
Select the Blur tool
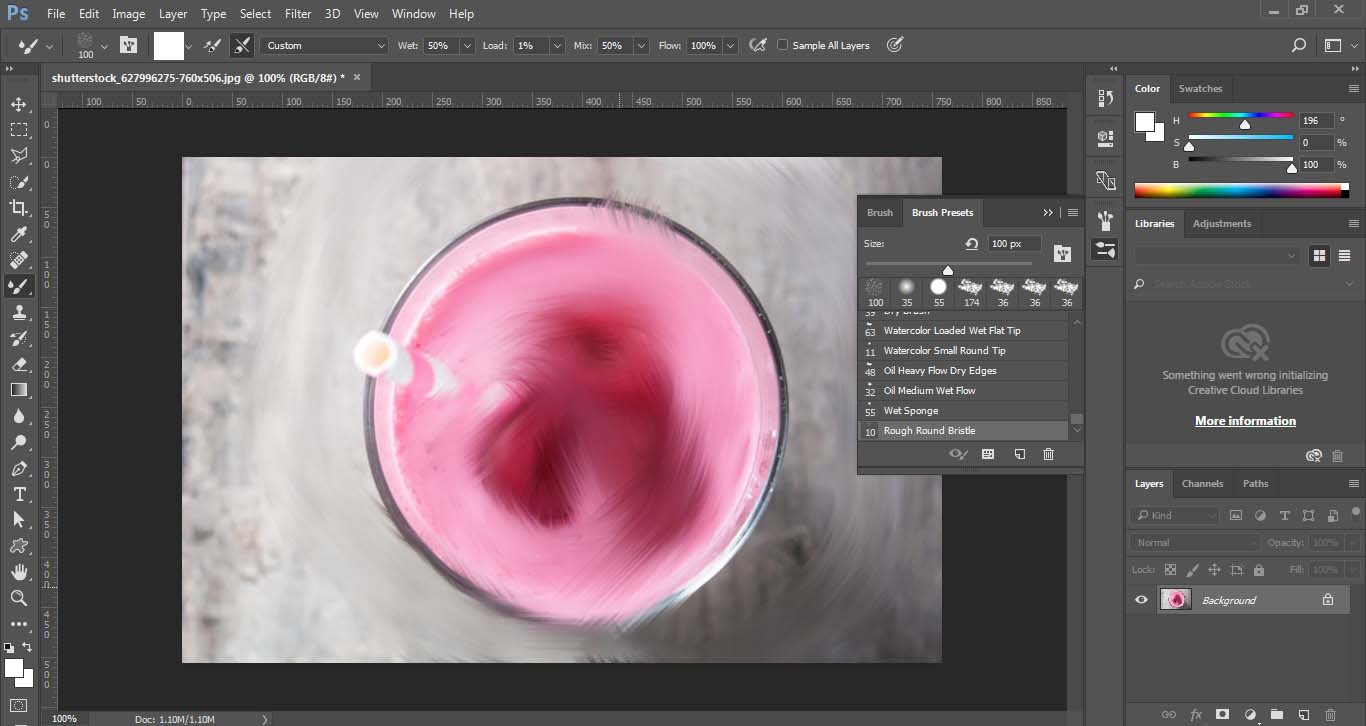tap(18, 416)
